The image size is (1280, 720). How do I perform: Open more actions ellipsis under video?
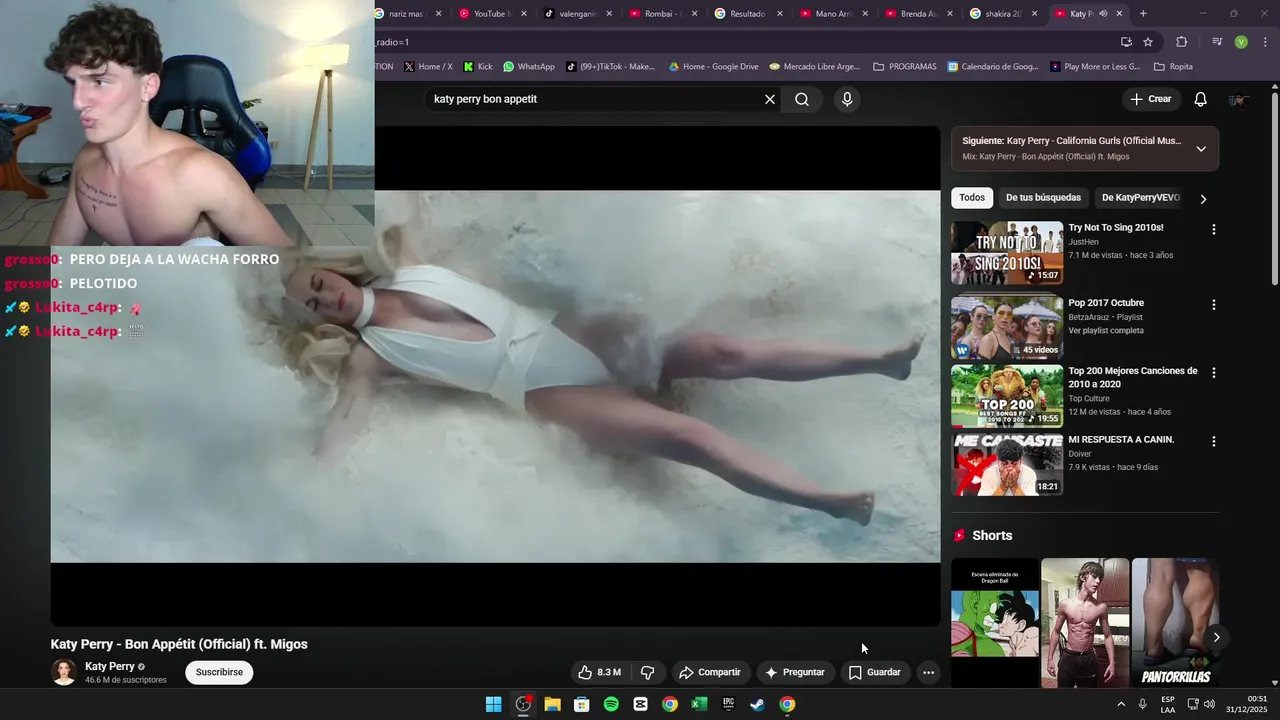pyautogui.click(x=928, y=672)
